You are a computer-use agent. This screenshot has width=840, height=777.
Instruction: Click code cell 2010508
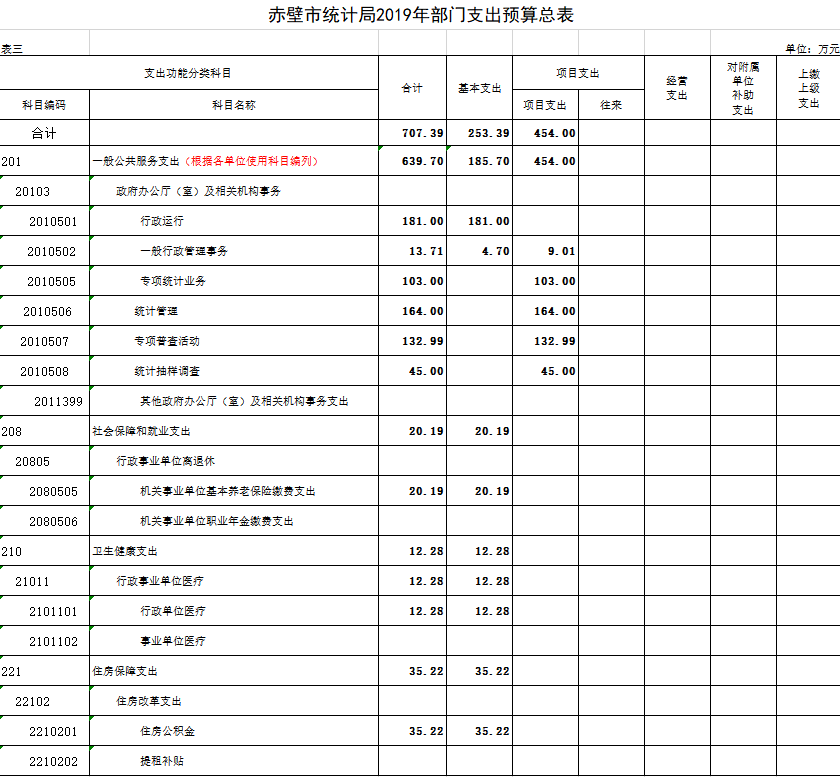44,371
